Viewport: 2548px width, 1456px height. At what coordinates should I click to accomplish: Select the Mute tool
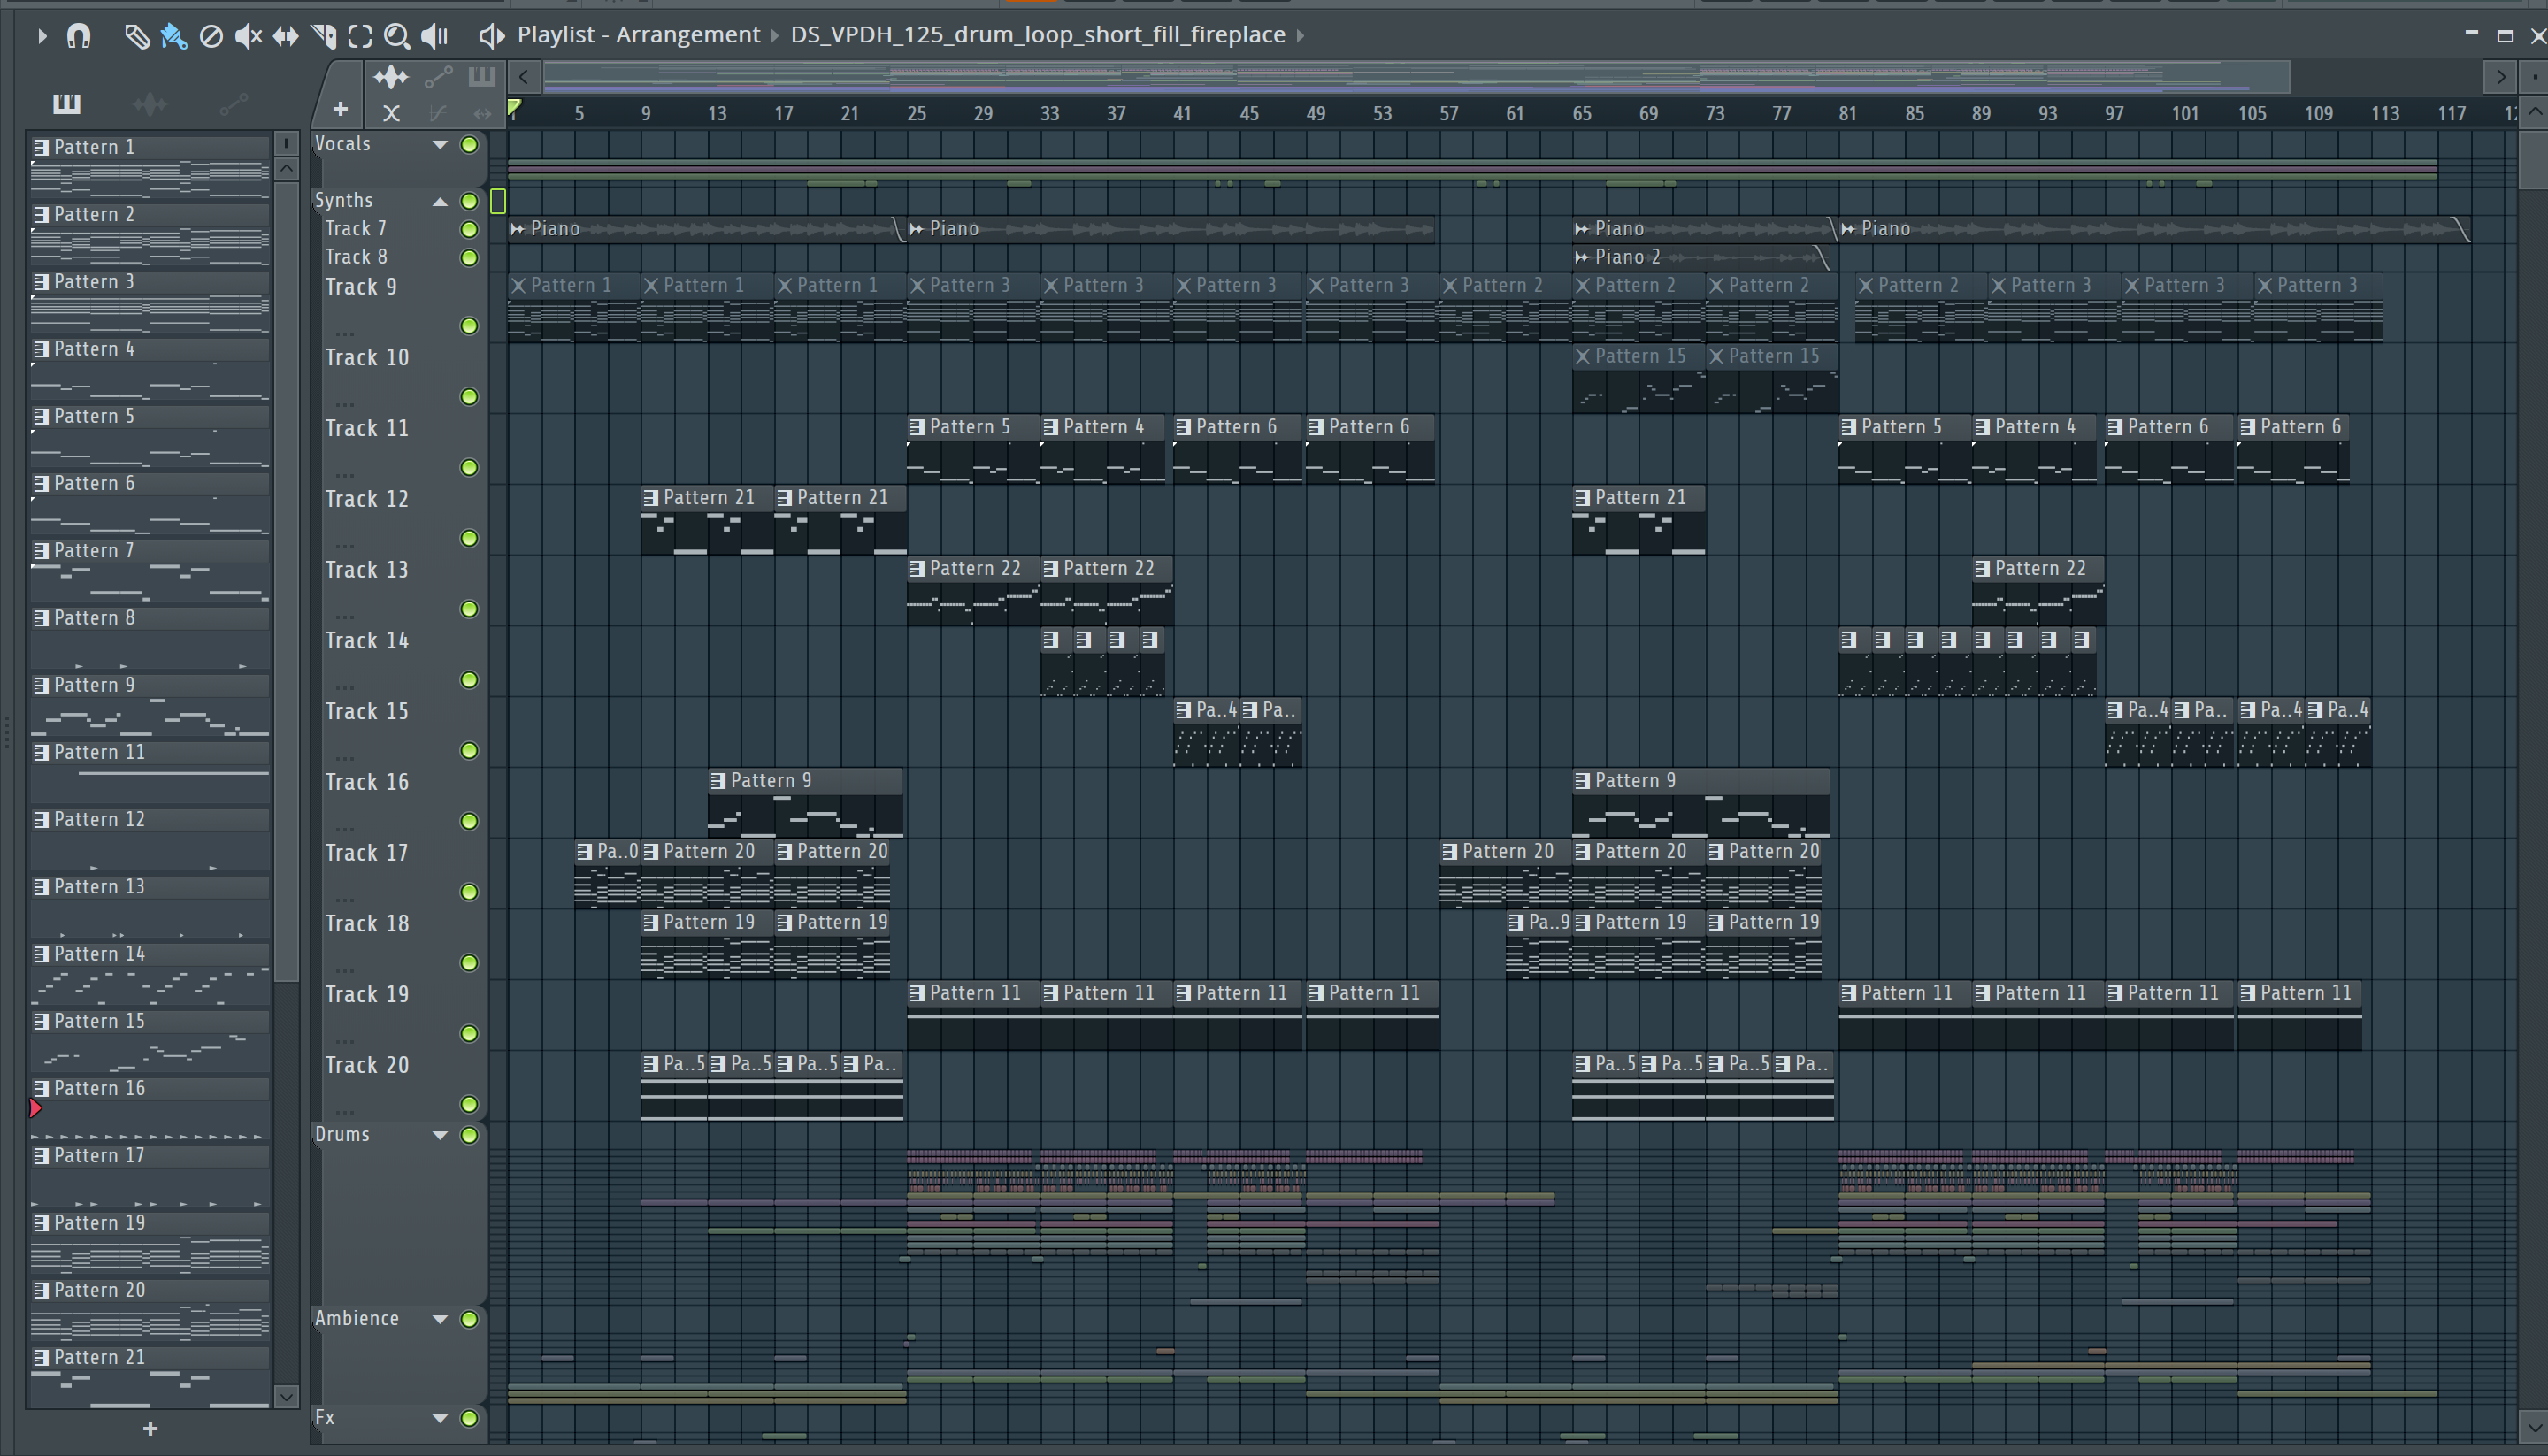(x=248, y=36)
